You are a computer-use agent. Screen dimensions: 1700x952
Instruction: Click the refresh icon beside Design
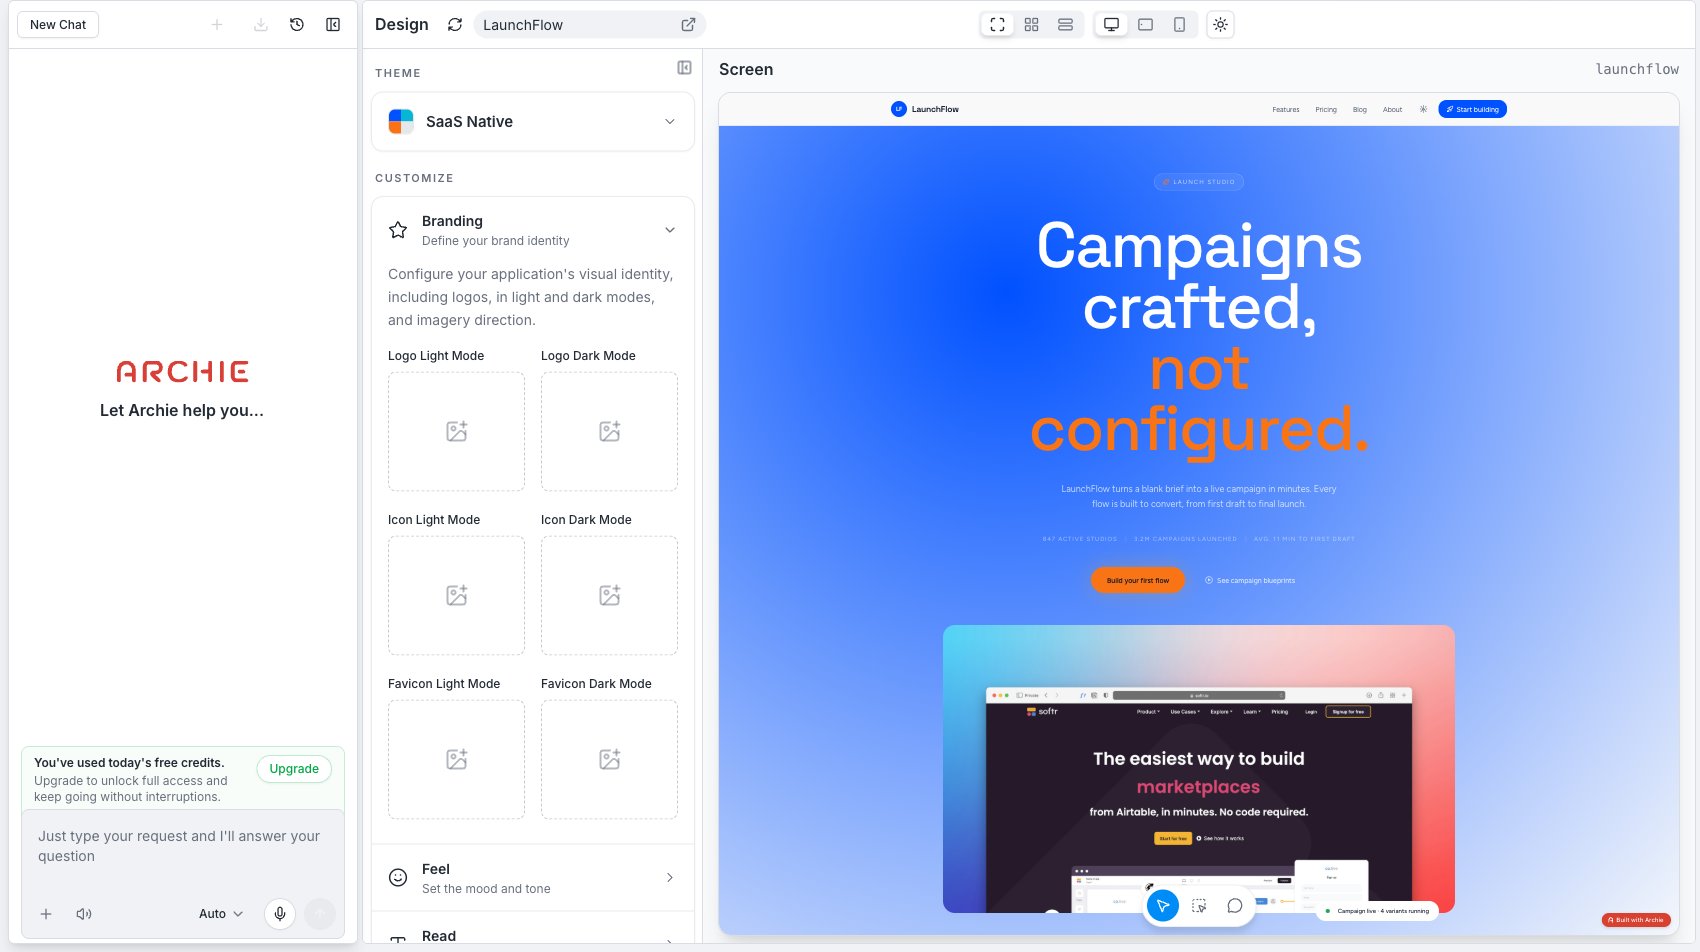pyautogui.click(x=455, y=25)
